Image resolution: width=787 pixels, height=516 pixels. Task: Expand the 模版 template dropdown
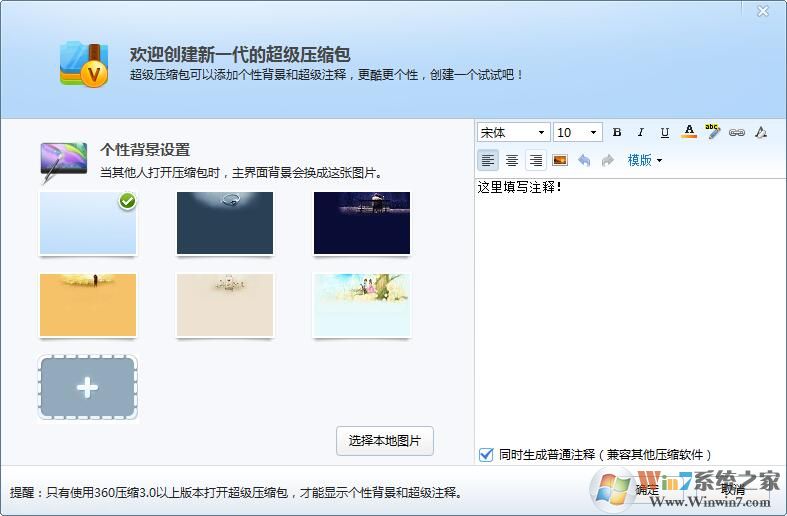point(645,160)
